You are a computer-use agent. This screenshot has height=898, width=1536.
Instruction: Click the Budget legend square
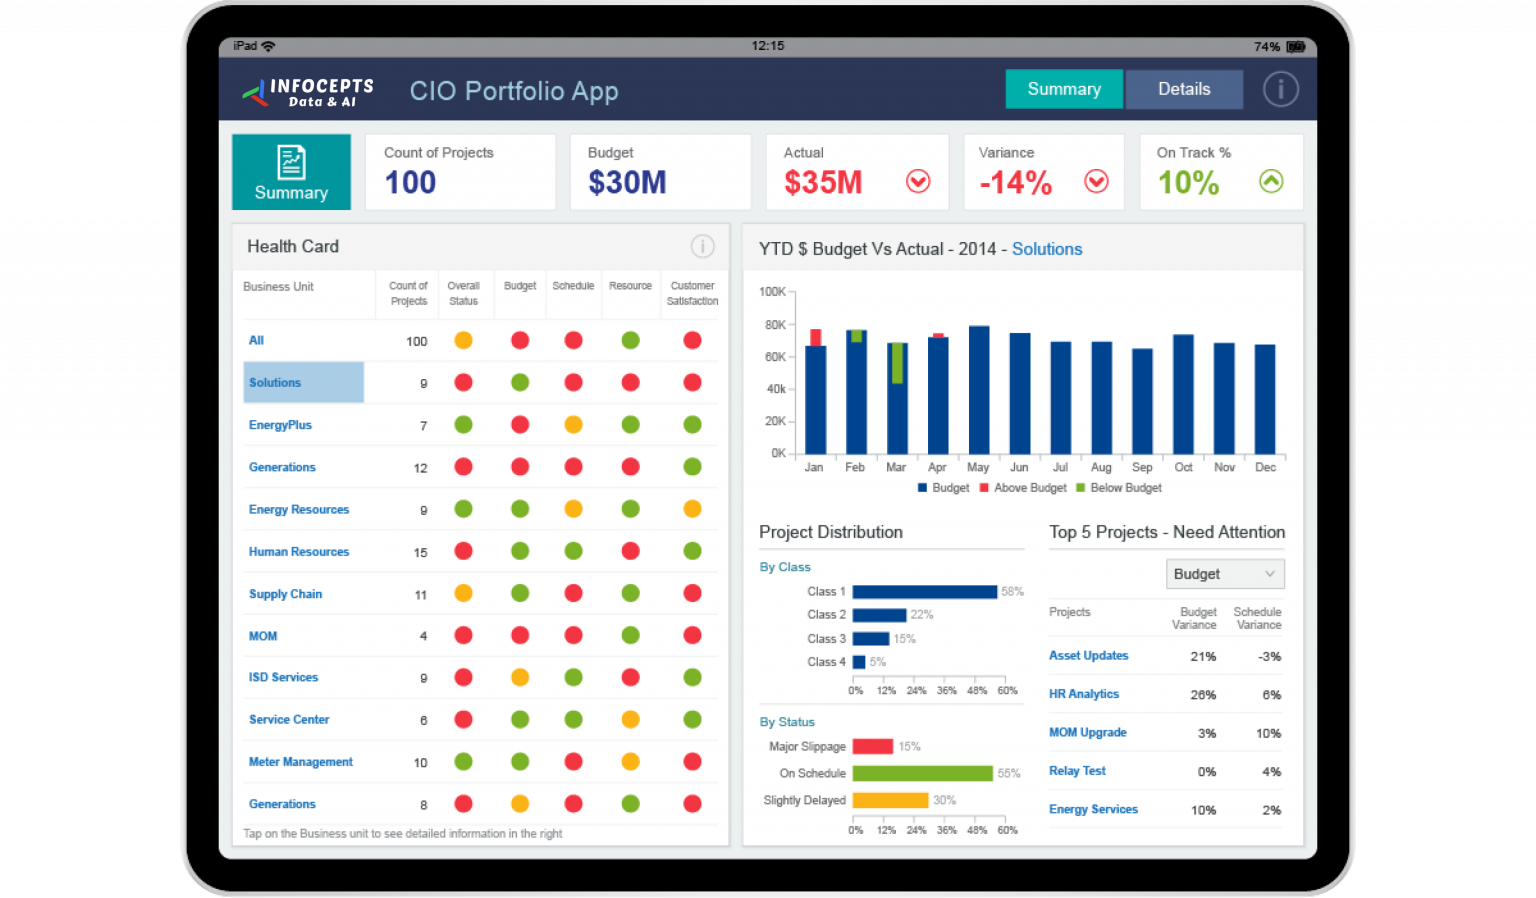922,488
